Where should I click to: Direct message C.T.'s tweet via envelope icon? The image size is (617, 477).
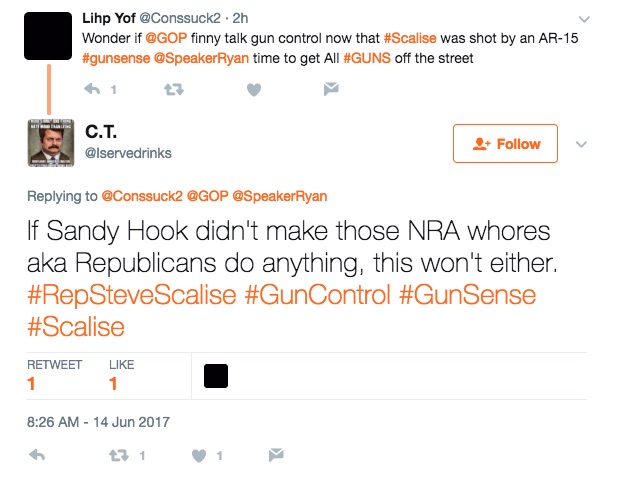pos(276,455)
